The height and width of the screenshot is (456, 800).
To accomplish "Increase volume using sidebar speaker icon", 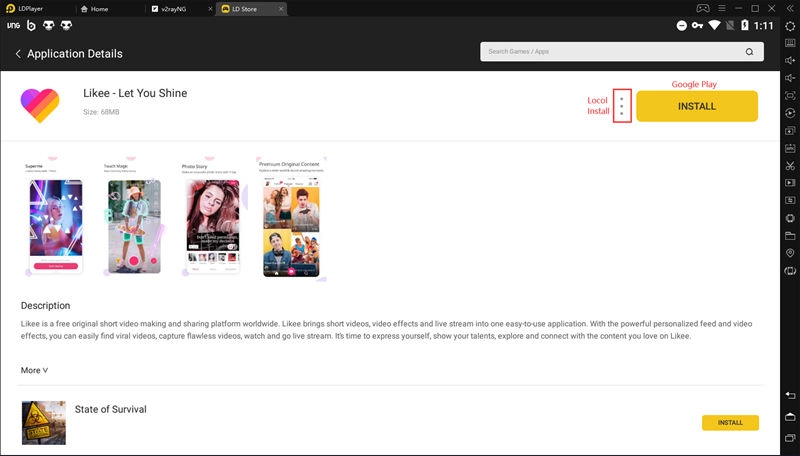I will coord(790,61).
